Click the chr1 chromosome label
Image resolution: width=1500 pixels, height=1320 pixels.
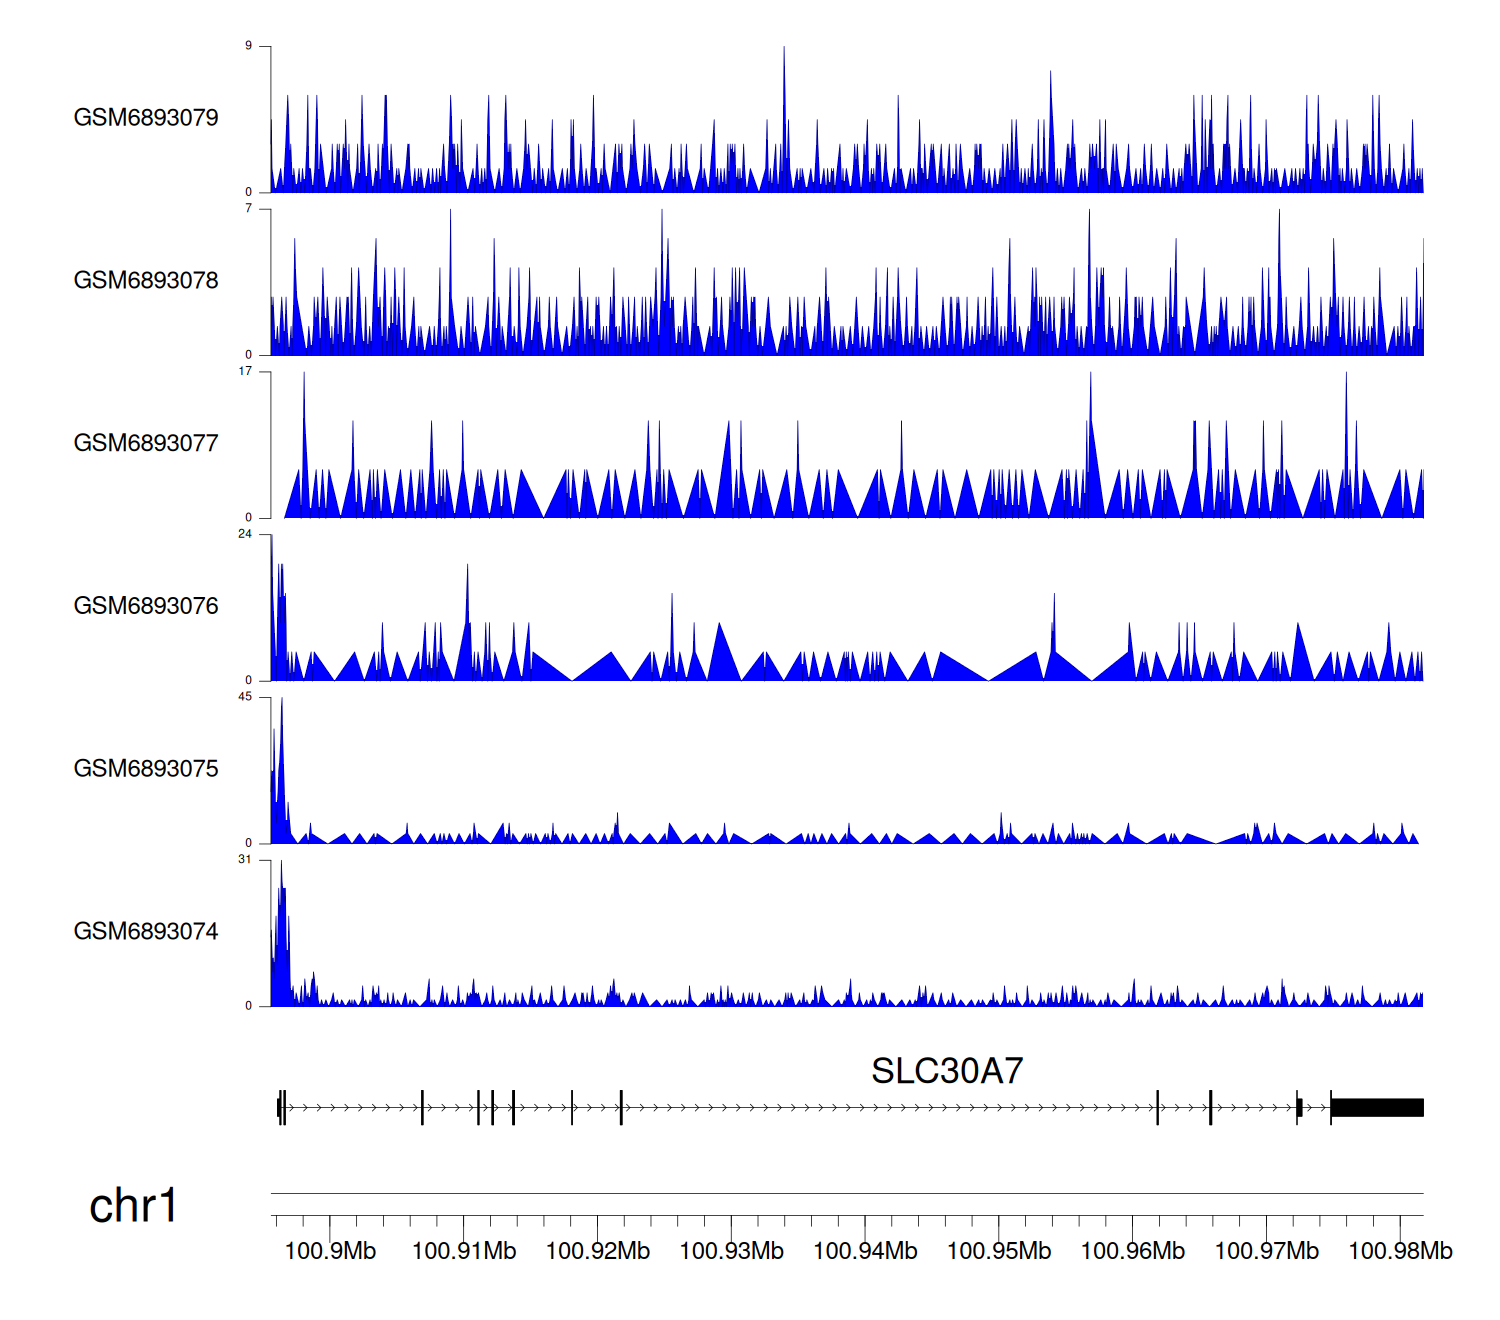[x=133, y=1206]
